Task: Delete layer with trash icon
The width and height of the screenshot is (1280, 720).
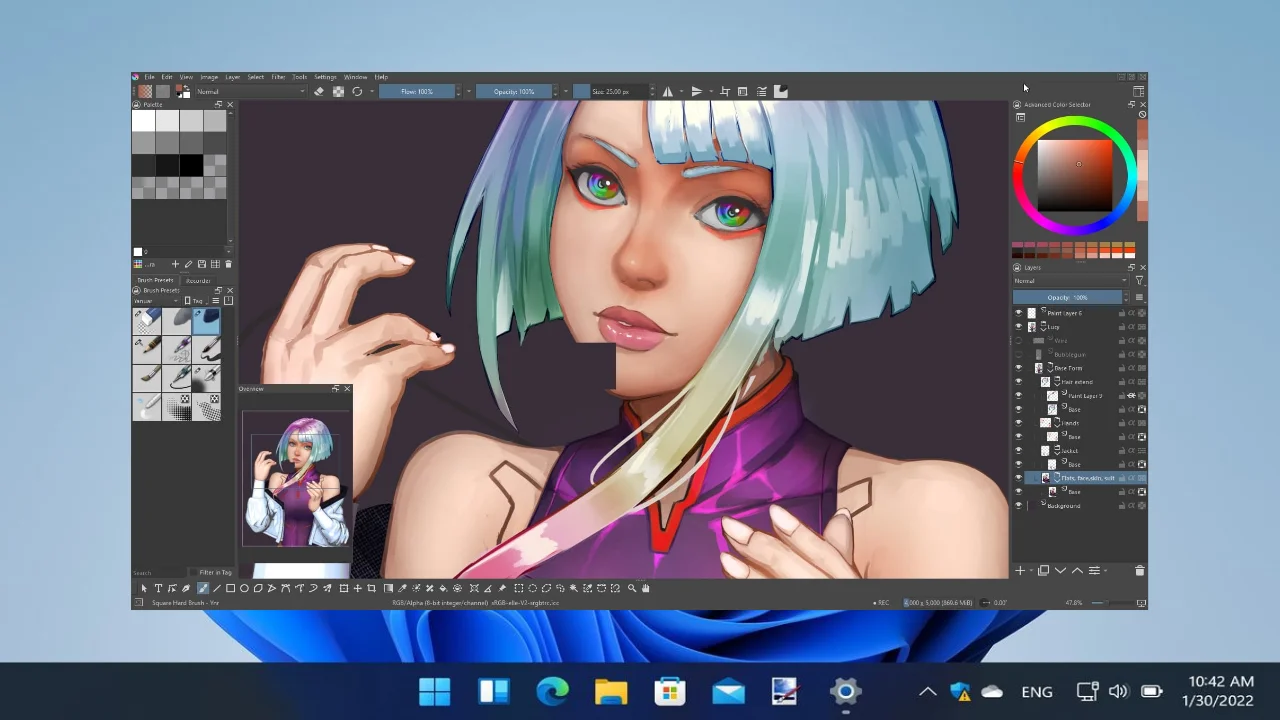Action: pyautogui.click(x=1139, y=570)
